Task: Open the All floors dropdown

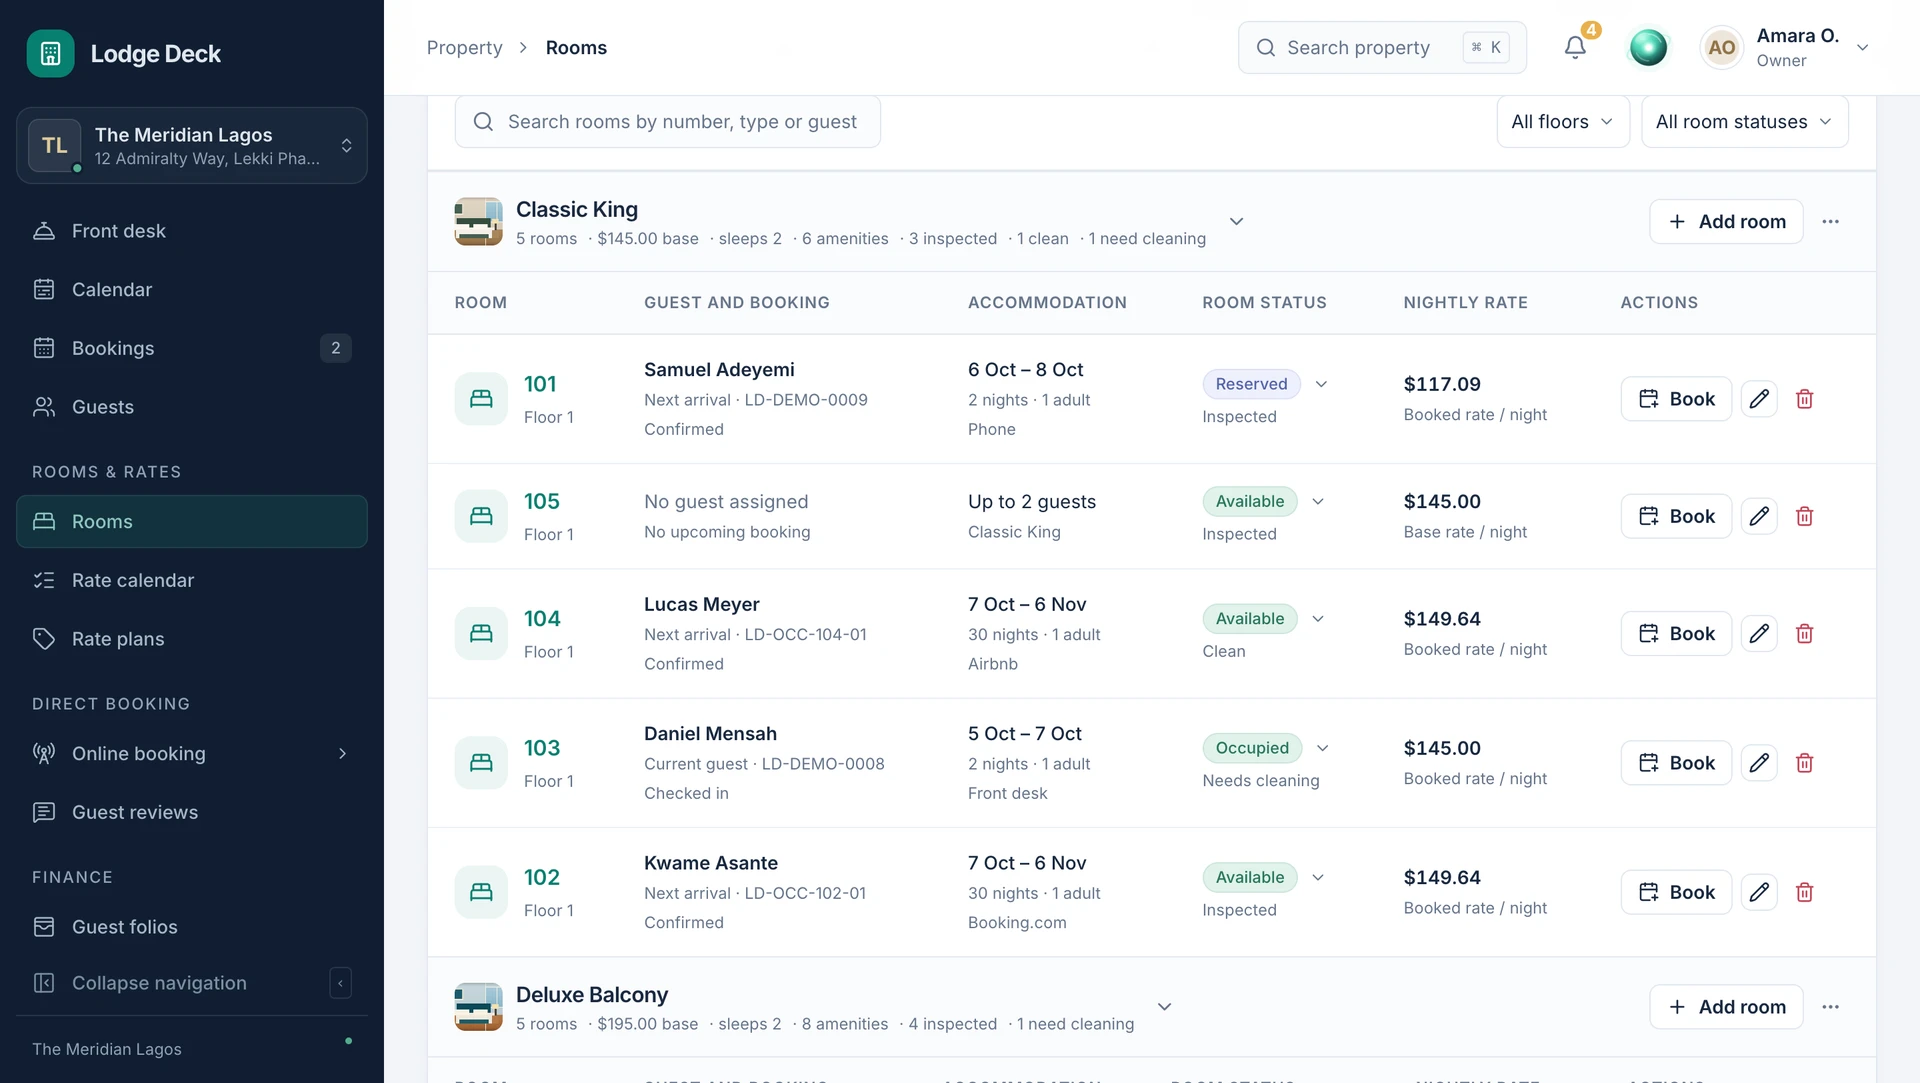Action: tap(1563, 122)
